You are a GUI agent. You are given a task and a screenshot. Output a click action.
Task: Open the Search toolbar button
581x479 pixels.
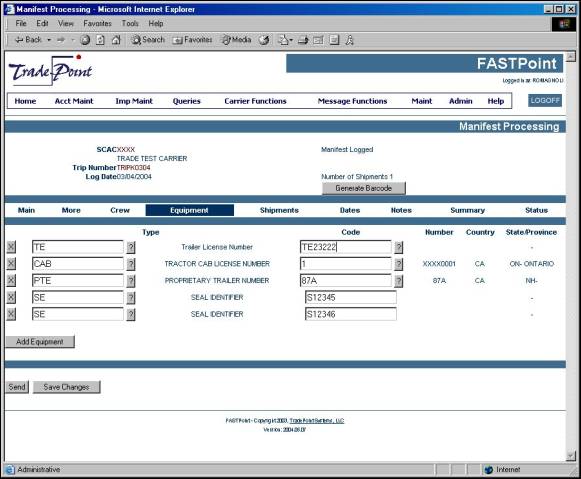(148, 40)
